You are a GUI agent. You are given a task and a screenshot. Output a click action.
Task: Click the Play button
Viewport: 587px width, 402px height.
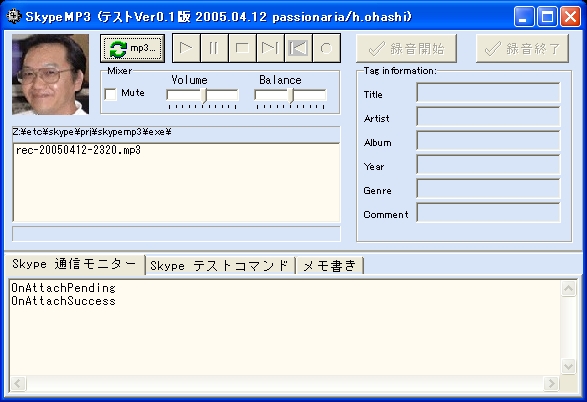point(186,48)
